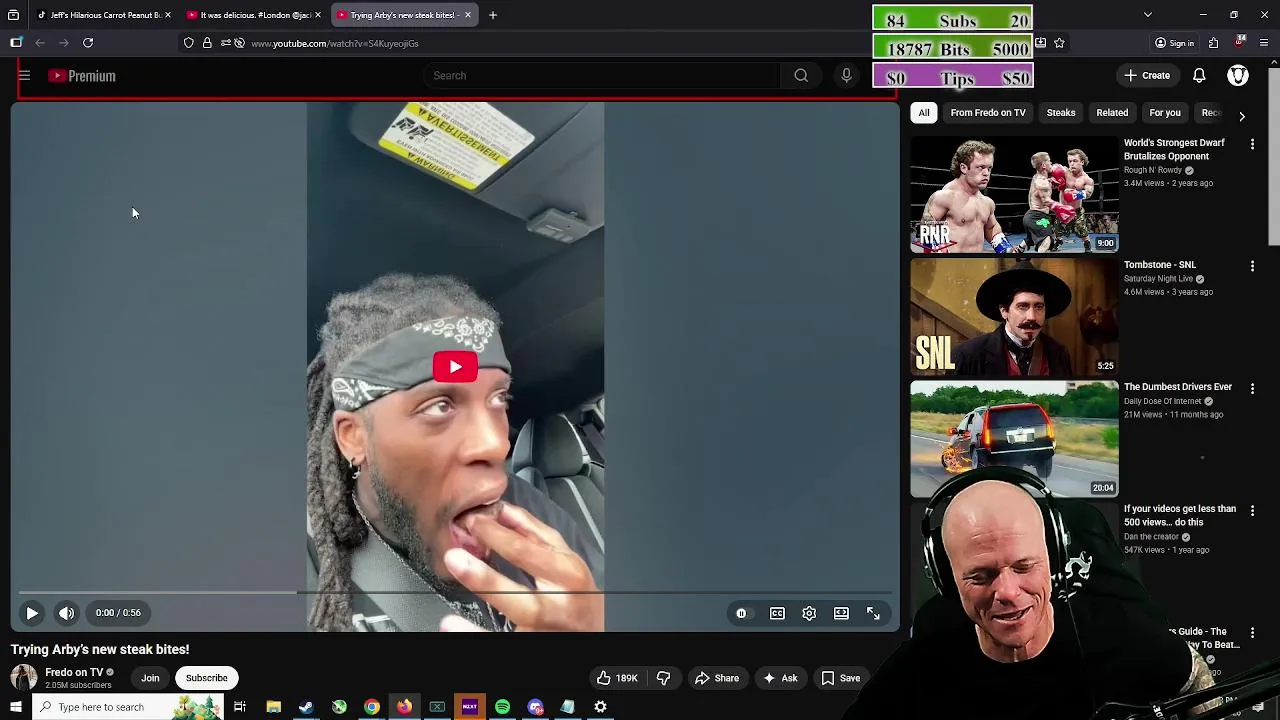Close the Trying Arby's new steak bites tab
1280x720 pixels.
click(467, 15)
